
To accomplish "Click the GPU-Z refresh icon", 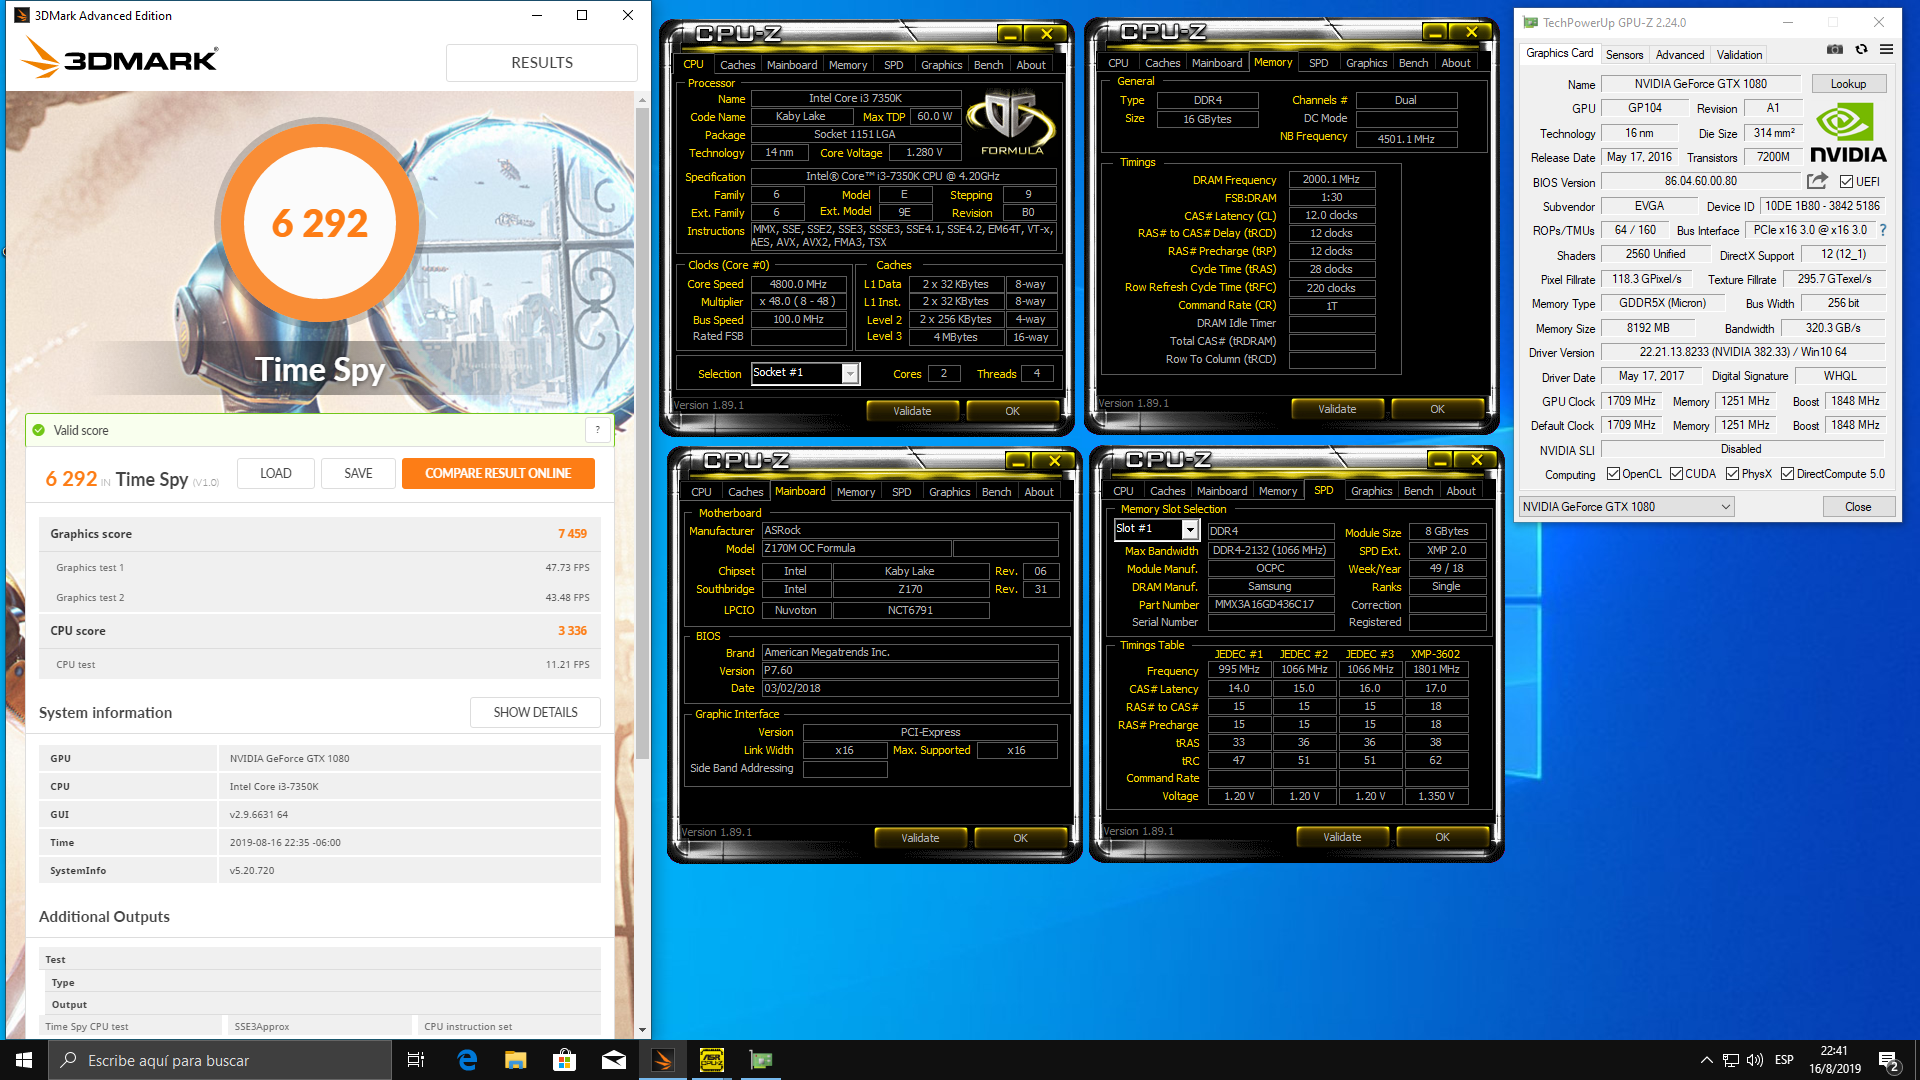I will pyautogui.click(x=1861, y=49).
